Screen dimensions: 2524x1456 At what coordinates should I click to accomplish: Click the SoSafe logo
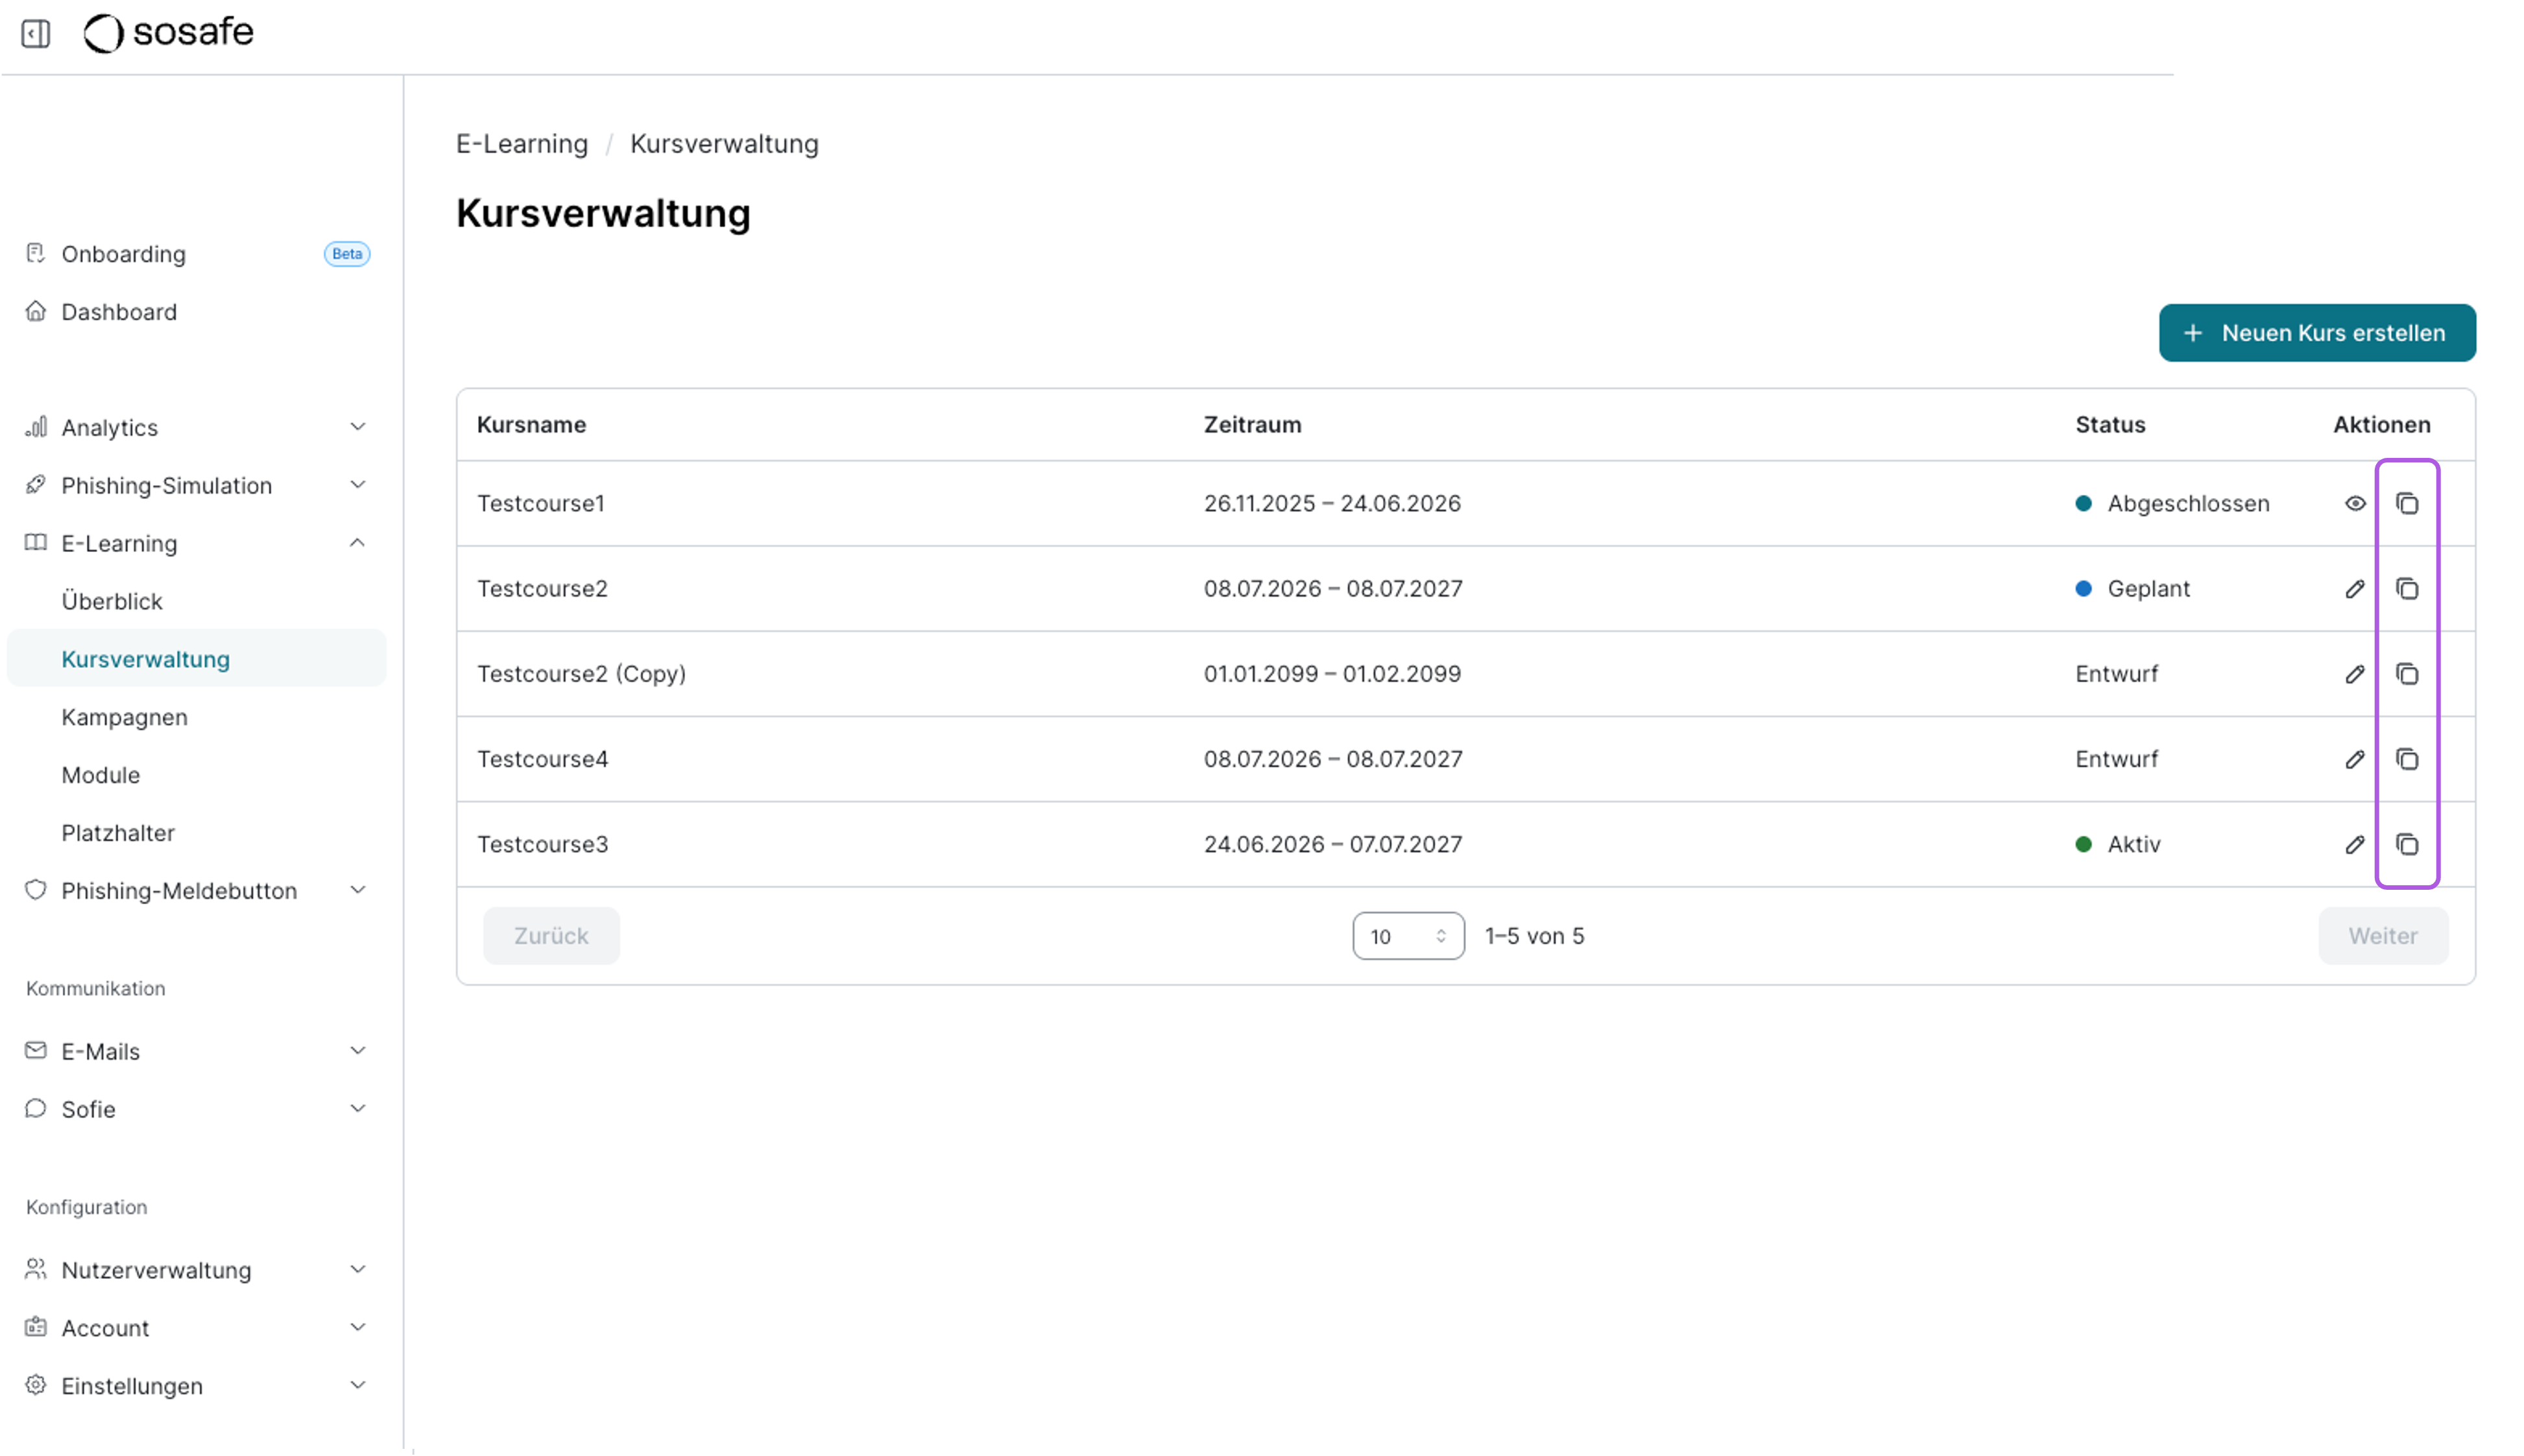coord(168,33)
